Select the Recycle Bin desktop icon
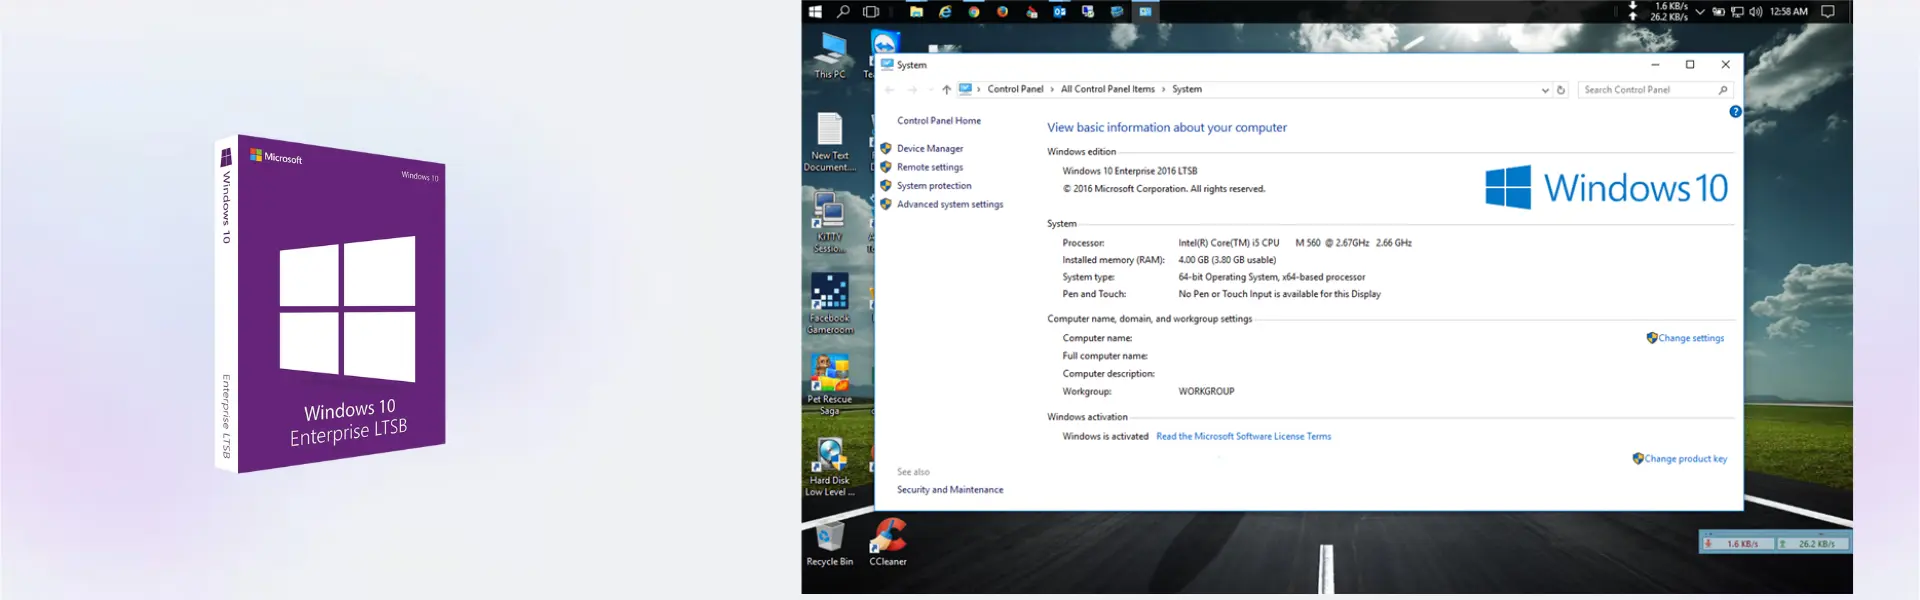Image resolution: width=1920 pixels, height=600 pixels. (830, 545)
